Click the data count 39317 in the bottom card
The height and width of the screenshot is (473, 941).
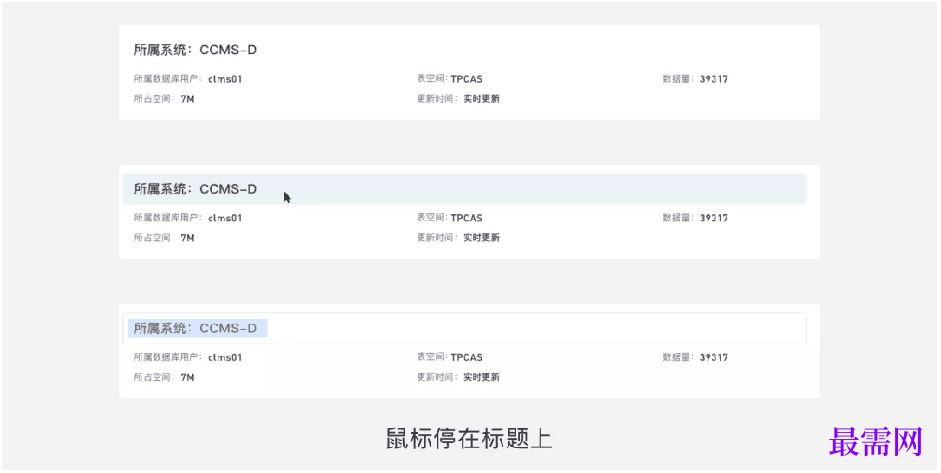click(714, 358)
